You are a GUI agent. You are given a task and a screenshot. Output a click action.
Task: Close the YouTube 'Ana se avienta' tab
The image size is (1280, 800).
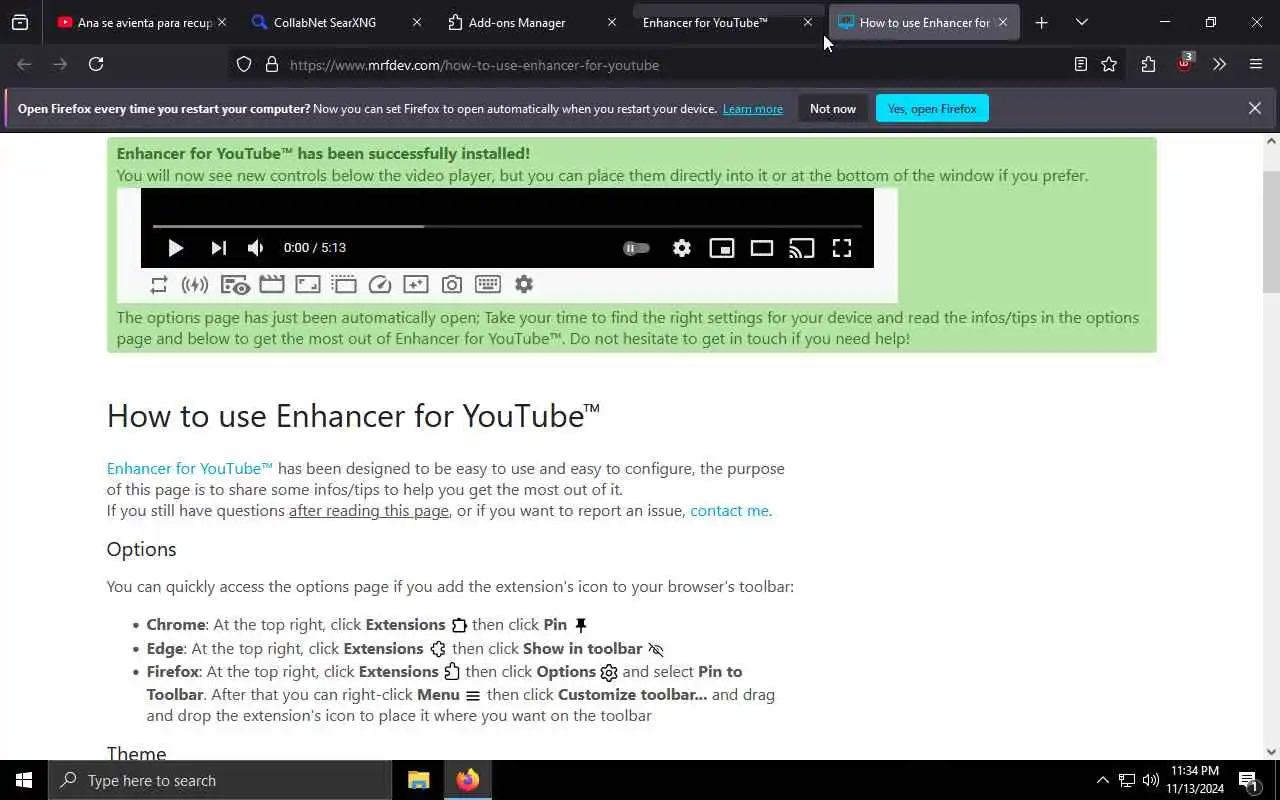(222, 22)
